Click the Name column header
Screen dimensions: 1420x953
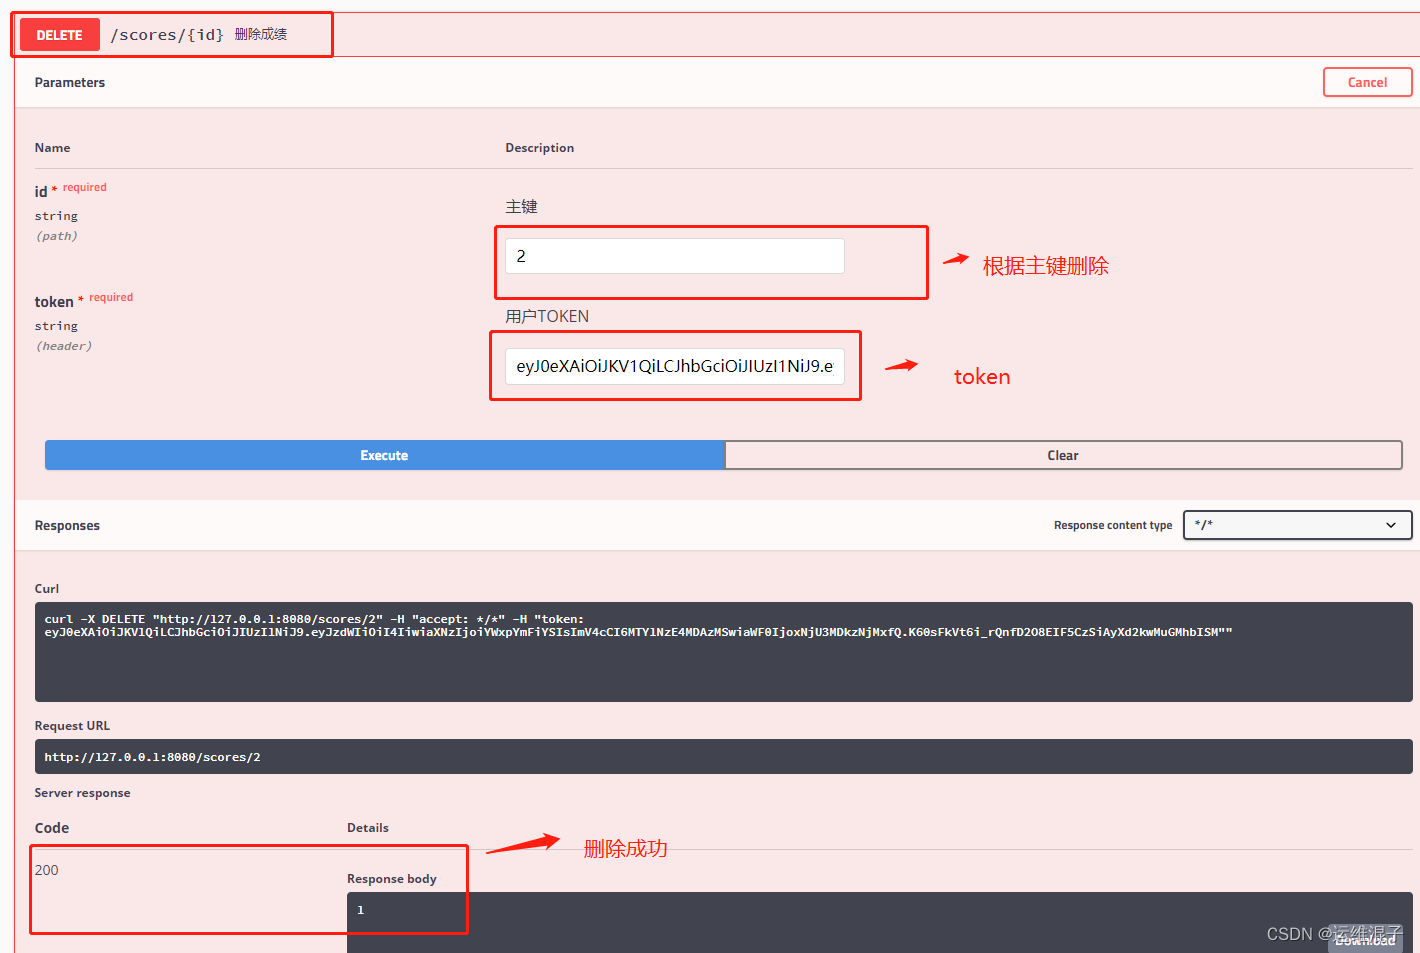pos(53,148)
